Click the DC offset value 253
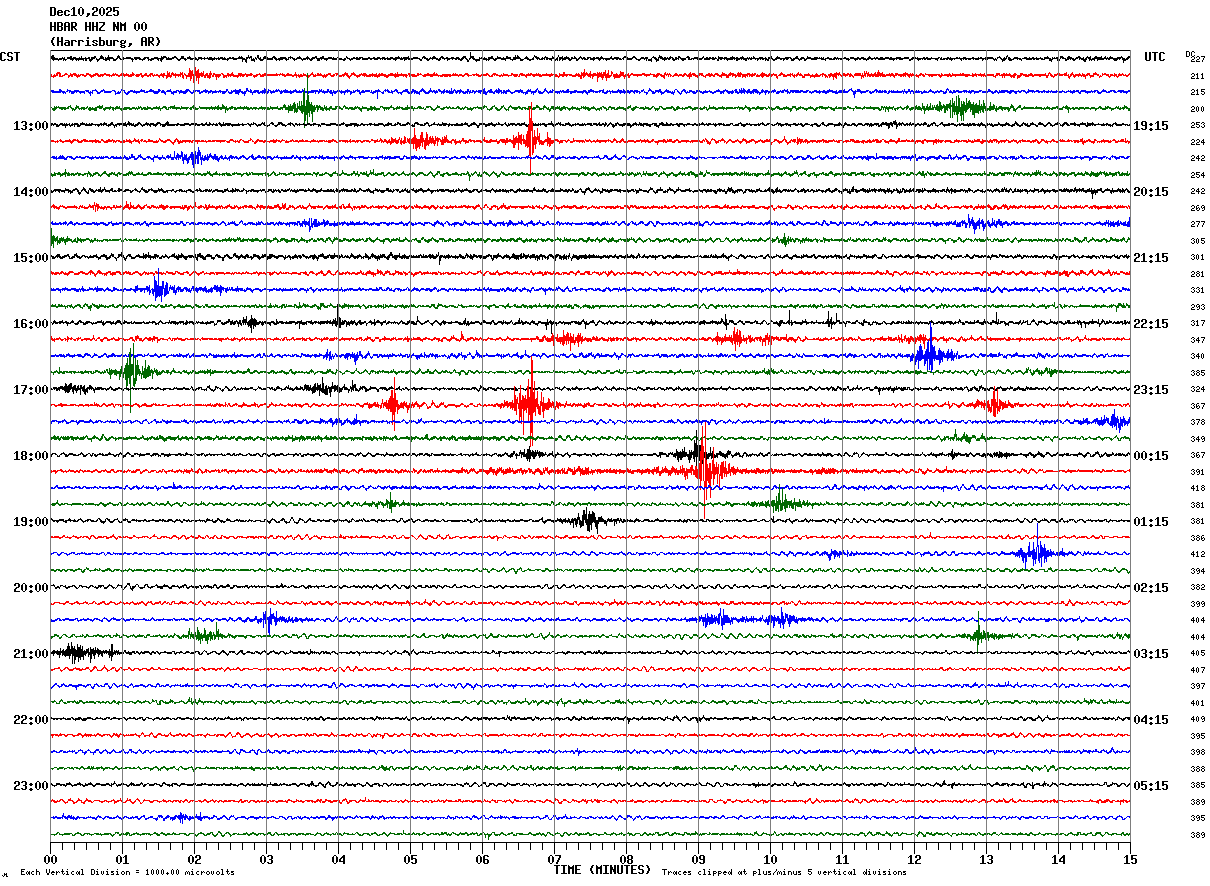This screenshot has height=886, width=1210. click(x=1197, y=126)
